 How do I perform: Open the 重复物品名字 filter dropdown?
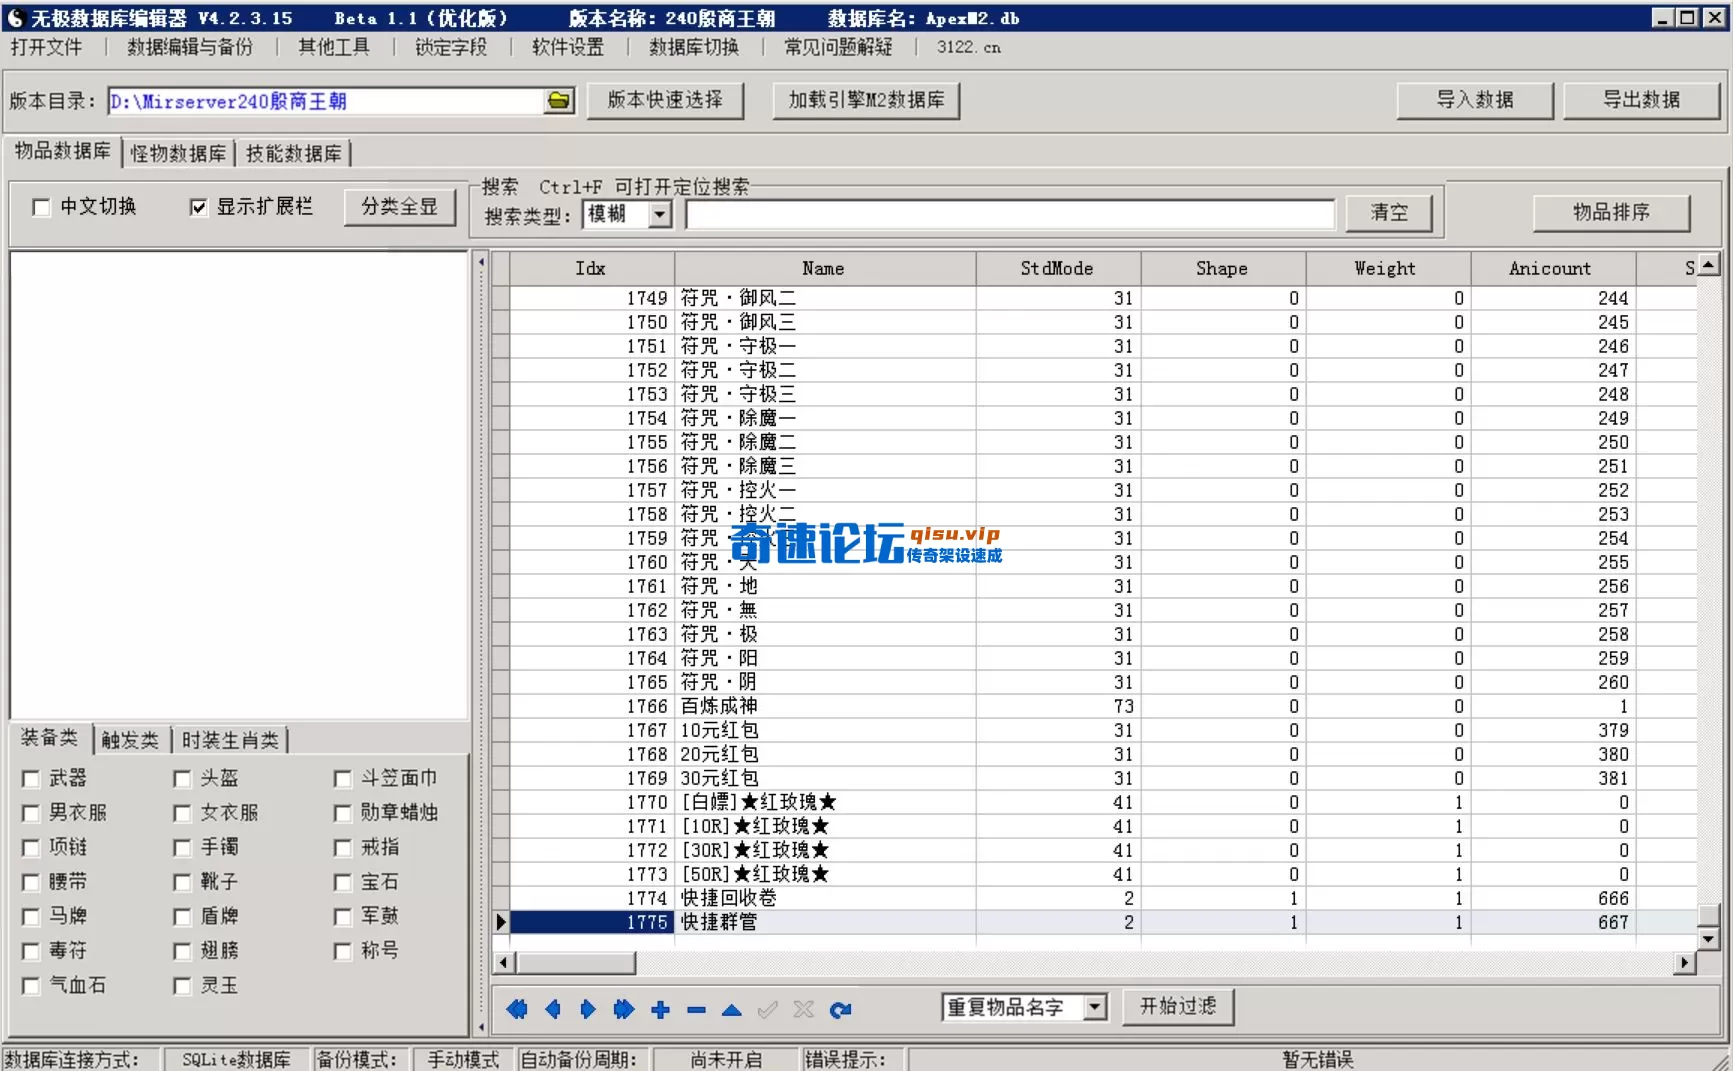click(1094, 1007)
